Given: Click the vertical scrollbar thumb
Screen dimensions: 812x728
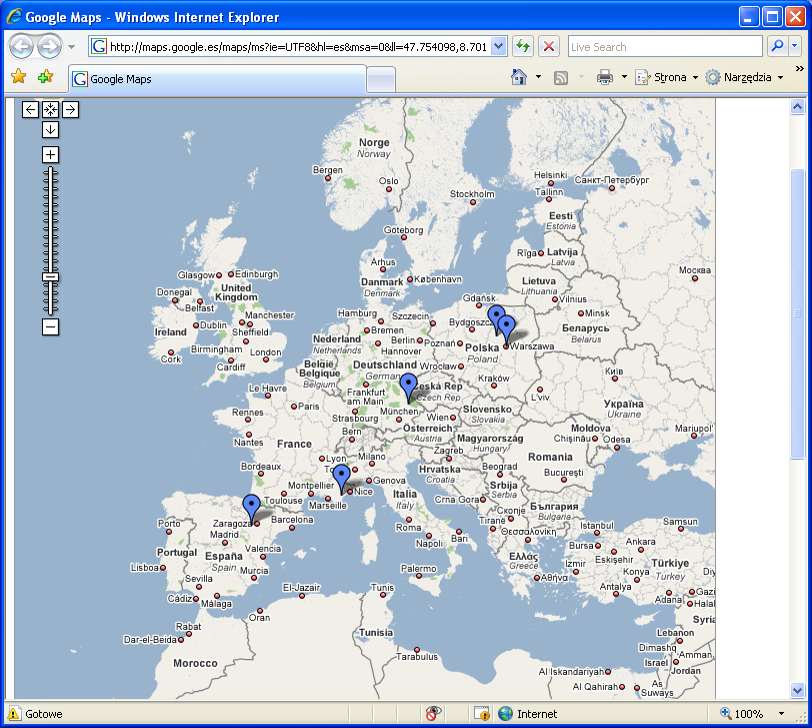Looking at the screenshot, I should point(798,313).
